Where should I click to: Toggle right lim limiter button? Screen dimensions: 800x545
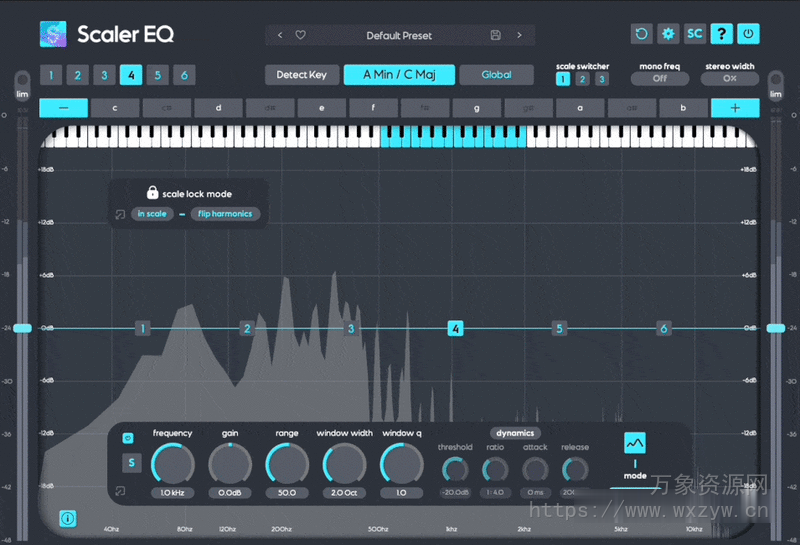[x=776, y=85]
